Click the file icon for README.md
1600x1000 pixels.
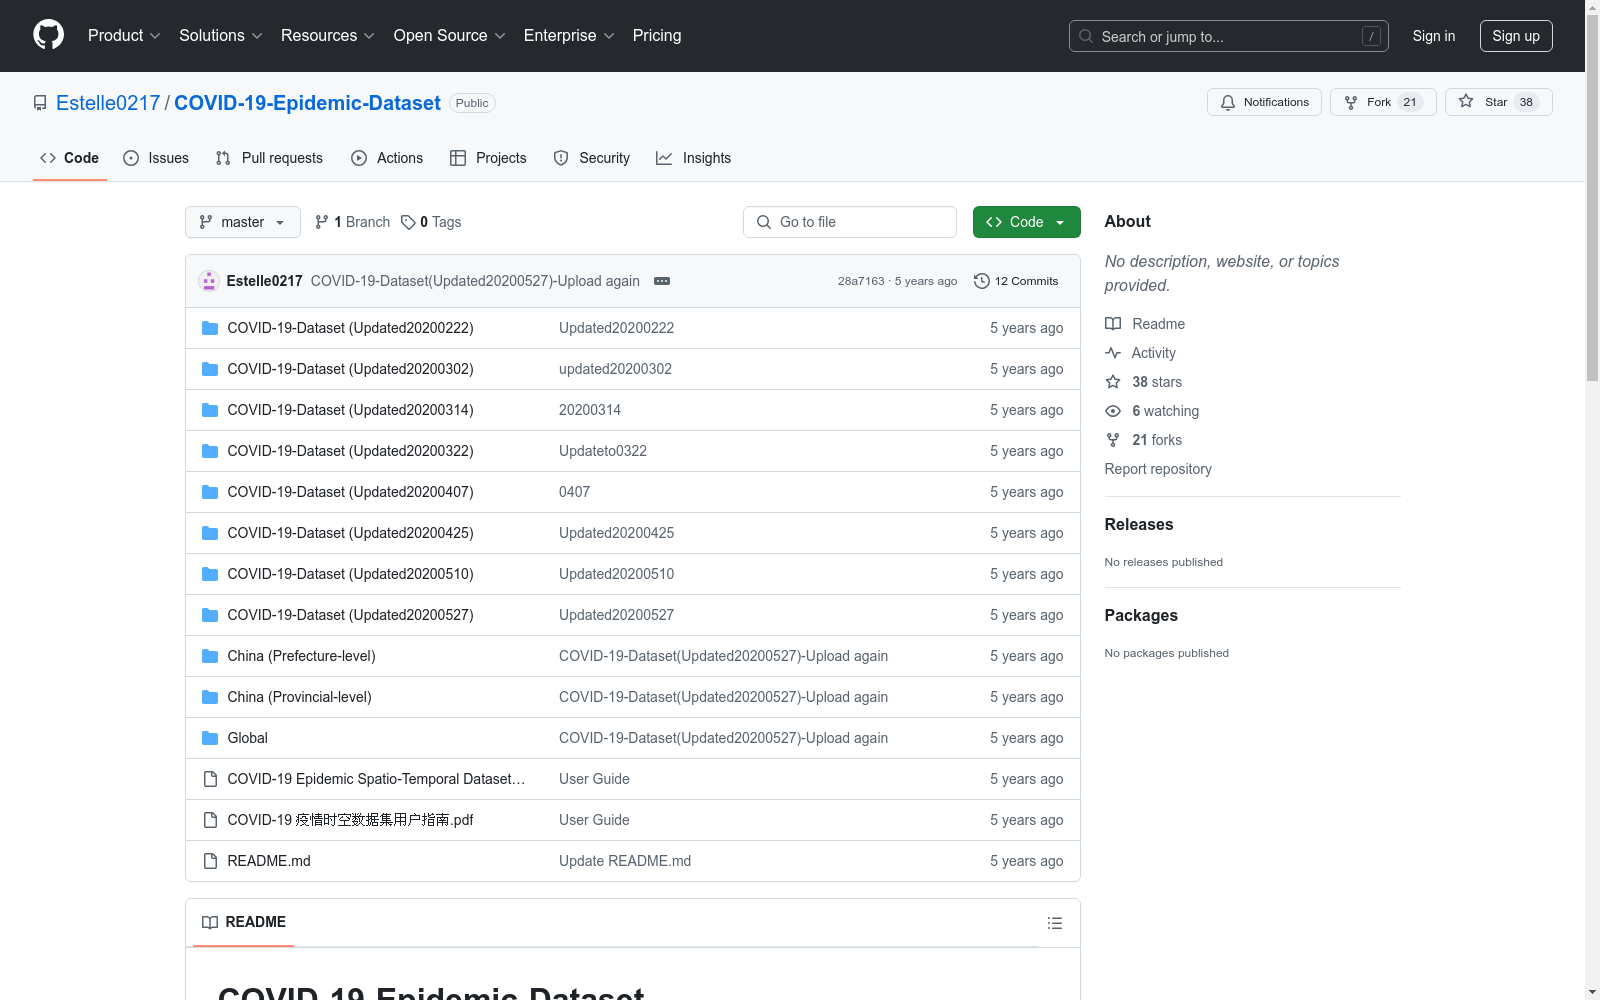coord(210,861)
